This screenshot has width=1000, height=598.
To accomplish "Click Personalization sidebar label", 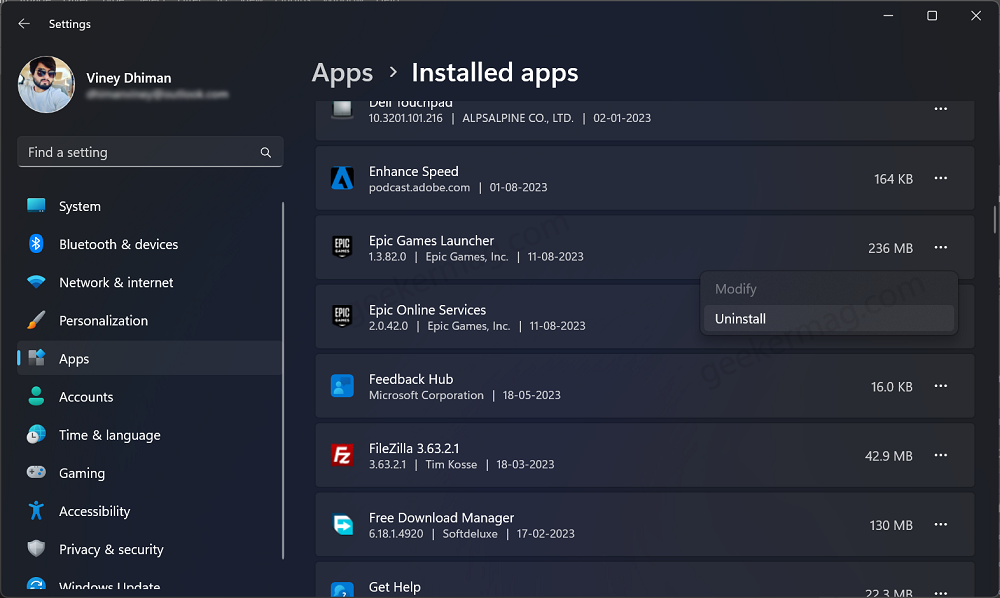I will coord(103,321).
